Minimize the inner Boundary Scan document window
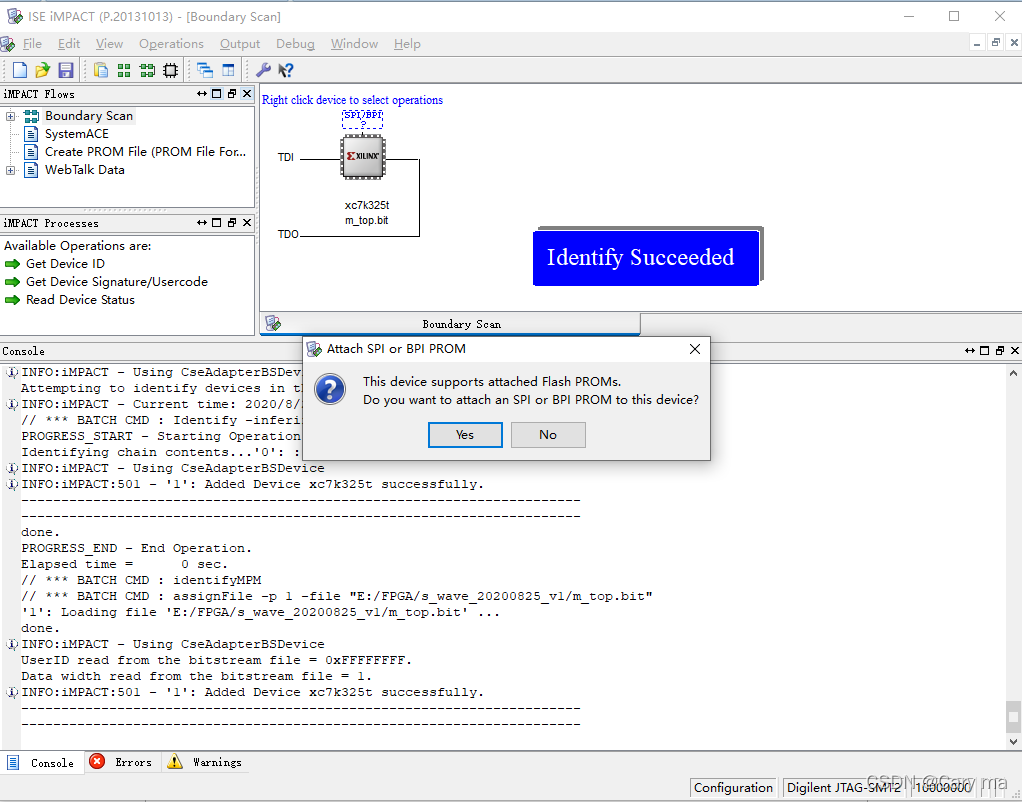The height and width of the screenshot is (802, 1022). (976, 43)
